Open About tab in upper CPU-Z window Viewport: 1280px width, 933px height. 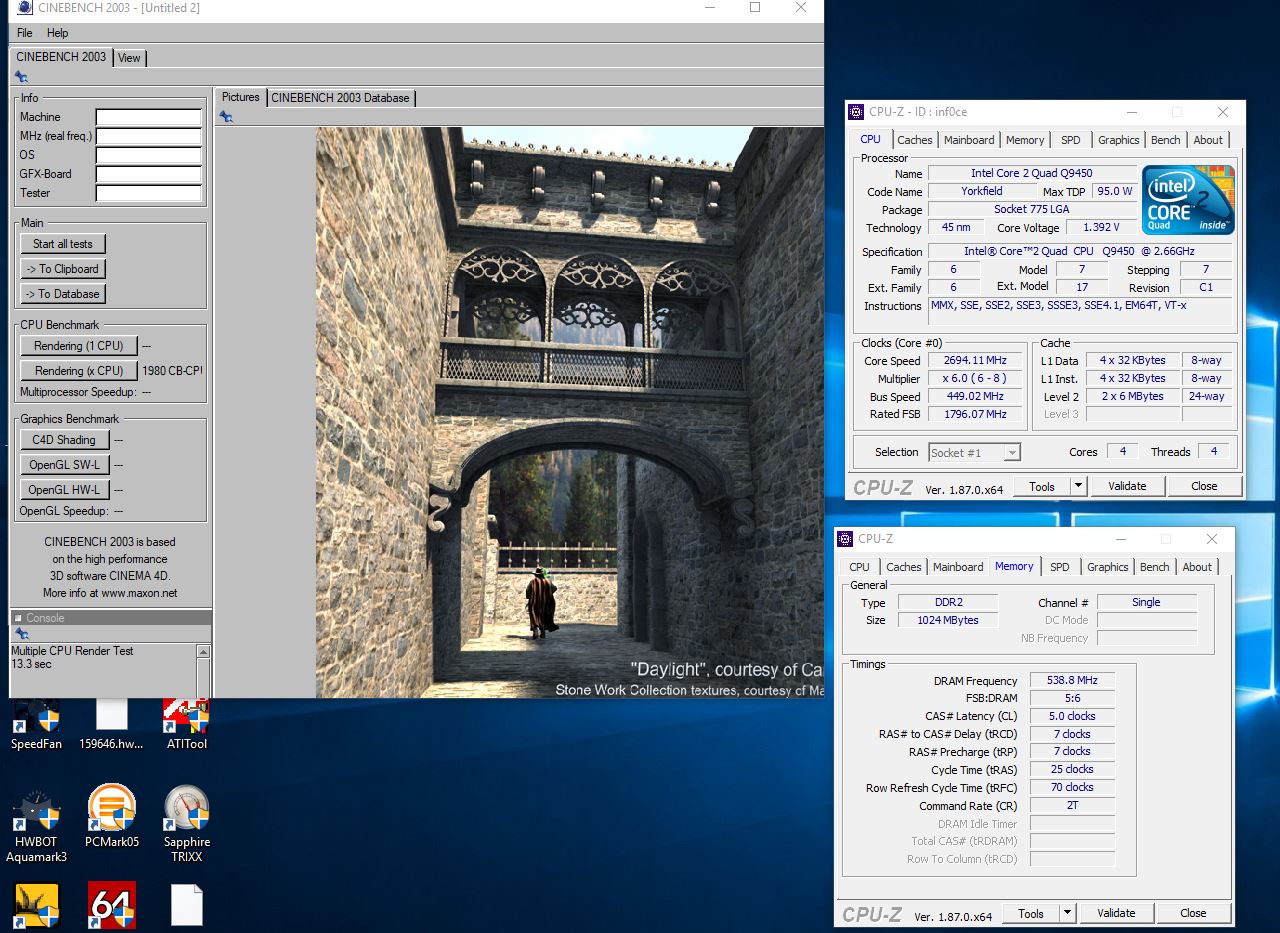[x=1208, y=140]
